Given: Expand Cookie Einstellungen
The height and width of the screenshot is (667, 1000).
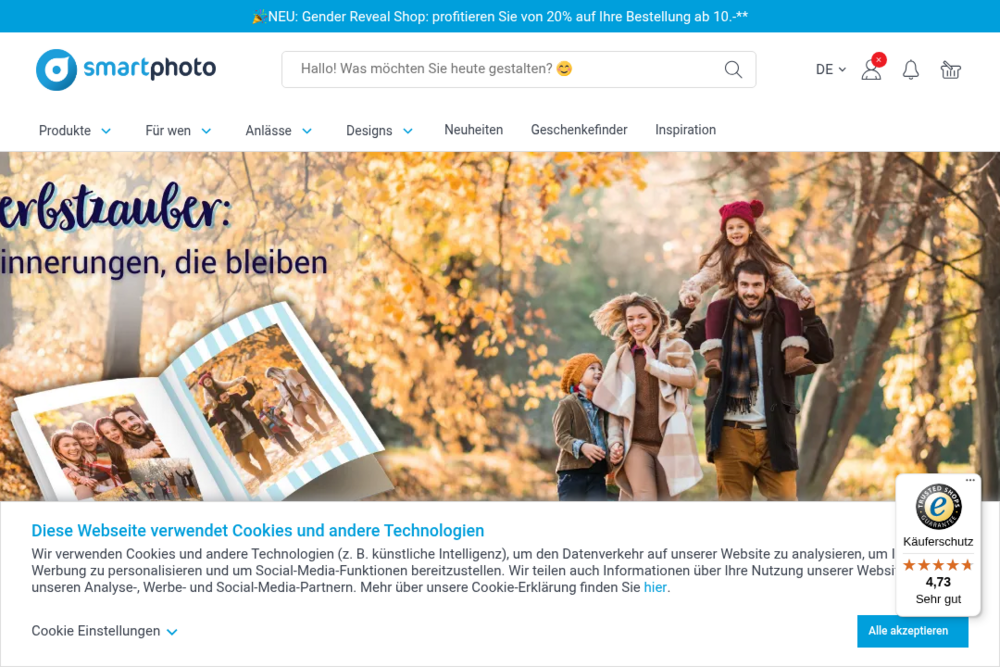Looking at the screenshot, I should pyautogui.click(x=104, y=631).
